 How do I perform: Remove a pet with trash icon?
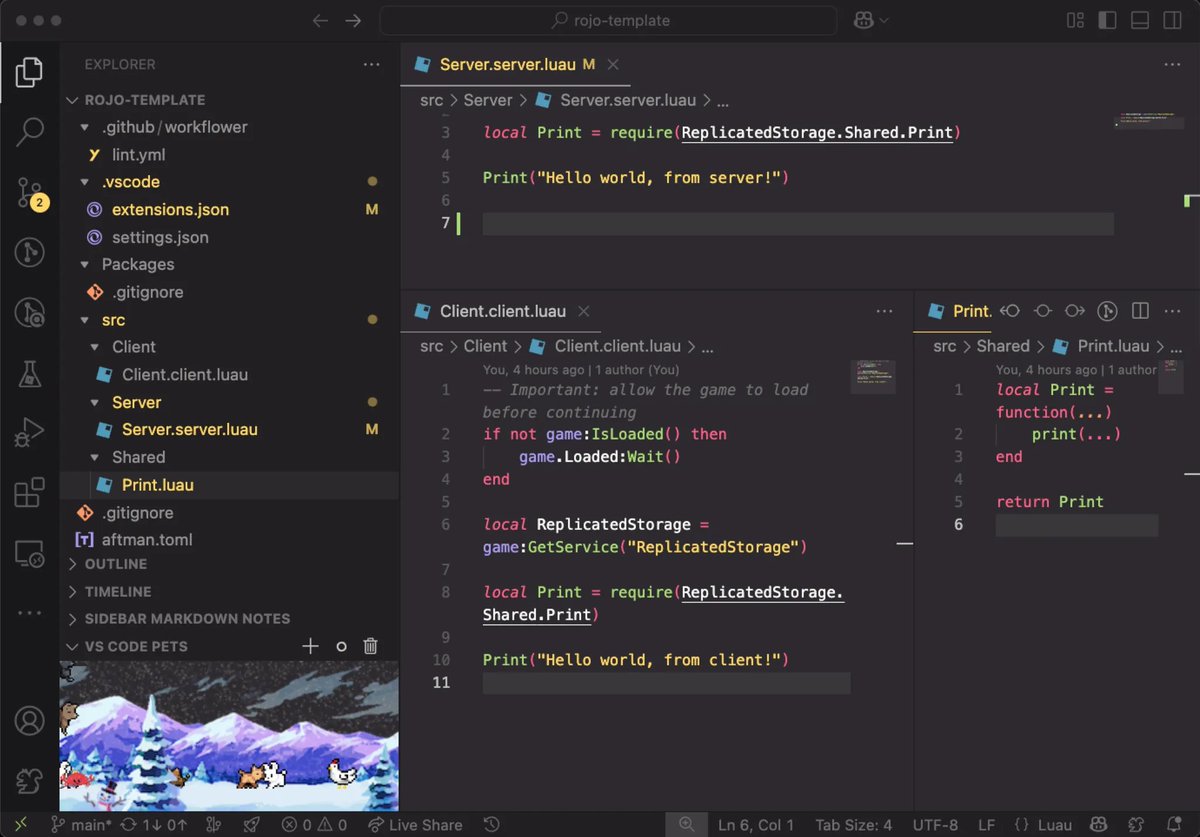point(371,646)
